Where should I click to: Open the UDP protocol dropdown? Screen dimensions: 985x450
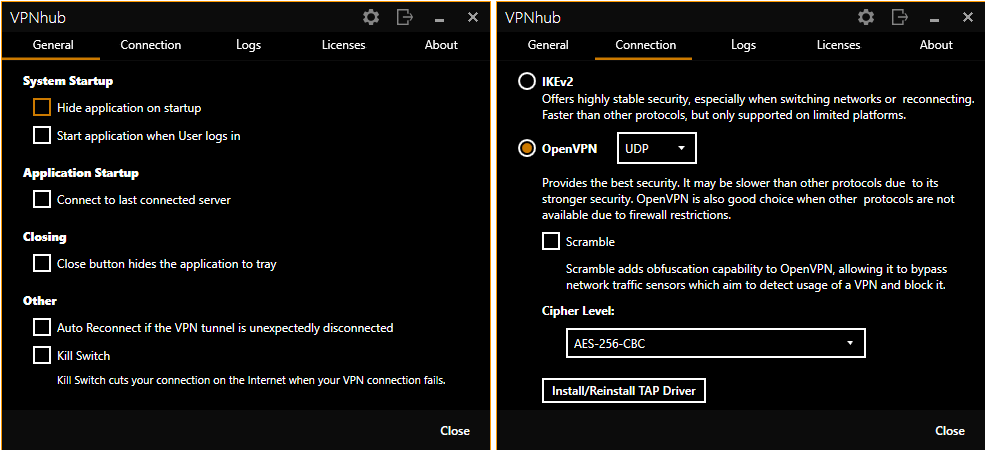tap(657, 148)
